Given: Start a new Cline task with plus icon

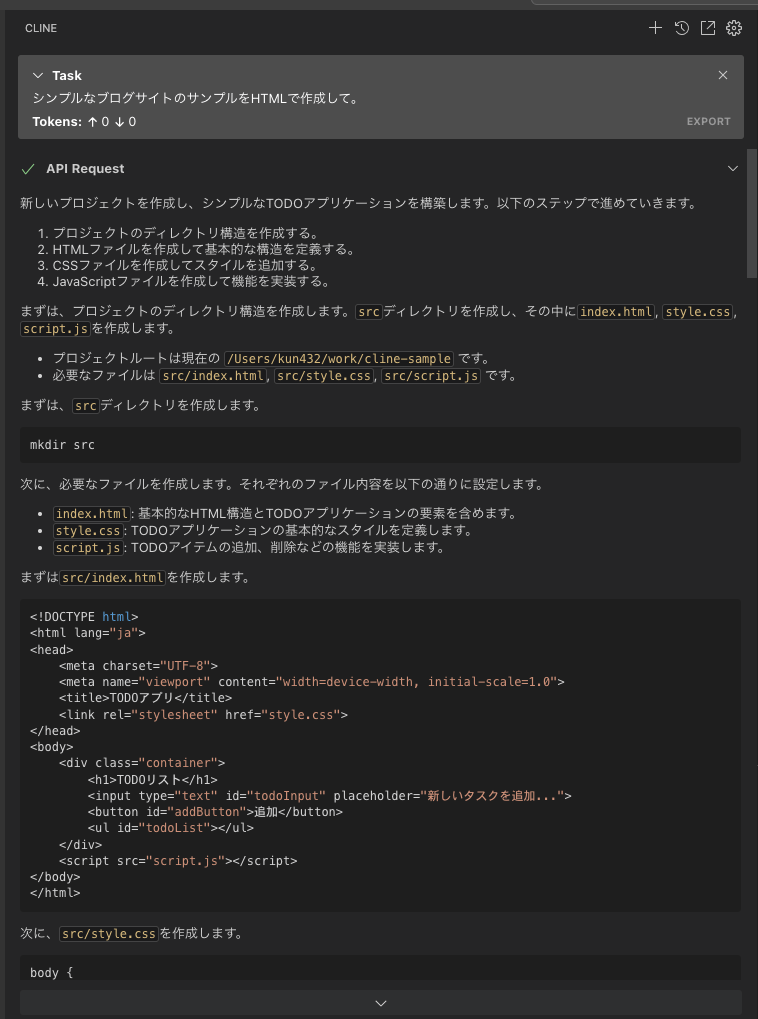Looking at the screenshot, I should (x=655, y=28).
